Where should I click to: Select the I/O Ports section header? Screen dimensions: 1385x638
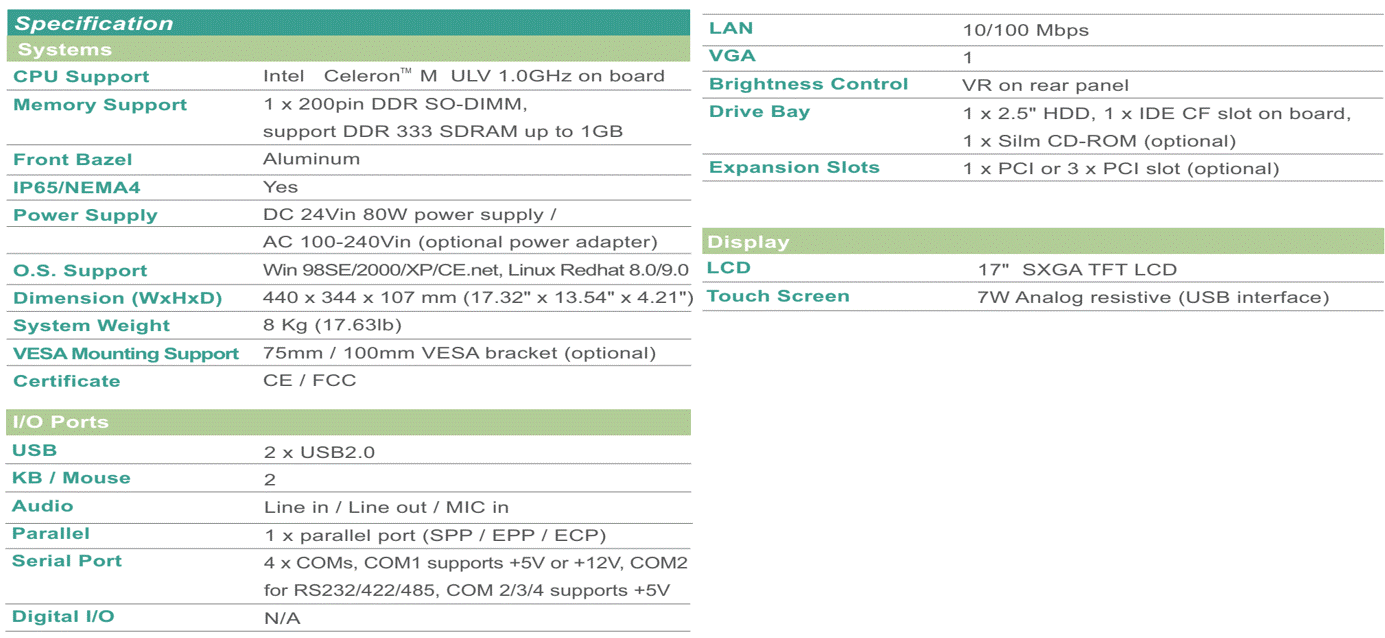pos(348,422)
